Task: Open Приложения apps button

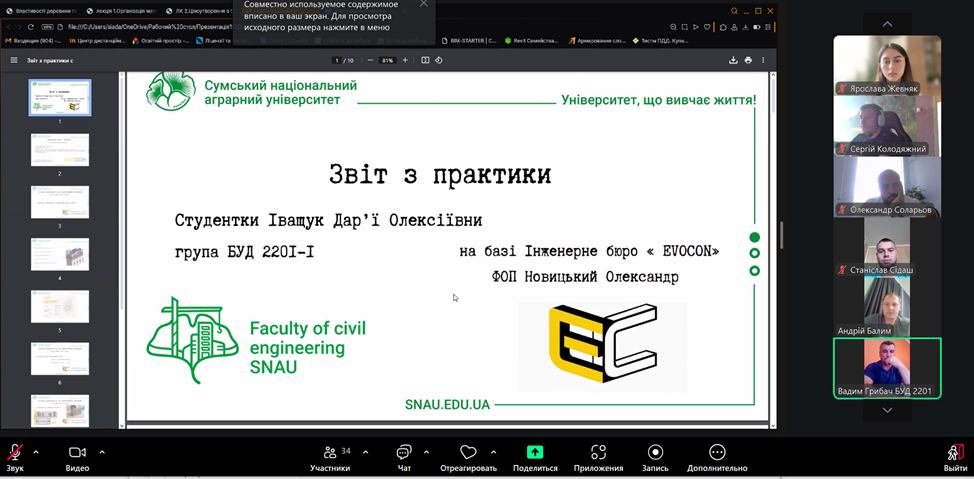Action: pyautogui.click(x=598, y=457)
